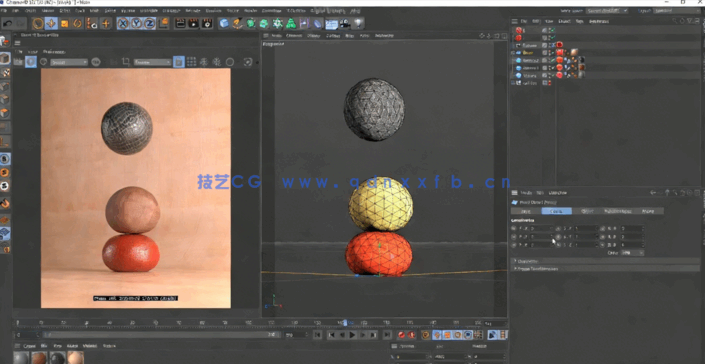
Task: Open the second dropdown in render view toolbar
Action: 152,62
